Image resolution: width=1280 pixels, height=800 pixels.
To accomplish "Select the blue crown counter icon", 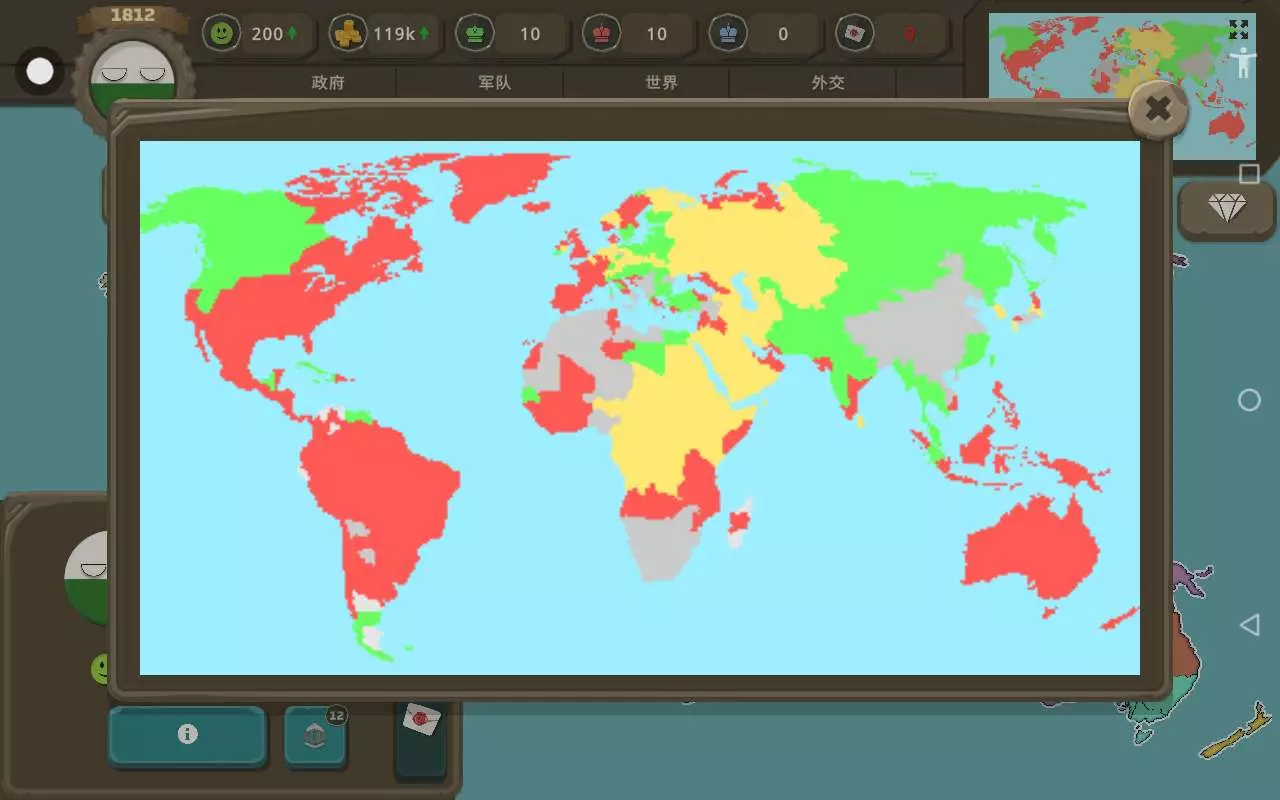I will 728,33.
